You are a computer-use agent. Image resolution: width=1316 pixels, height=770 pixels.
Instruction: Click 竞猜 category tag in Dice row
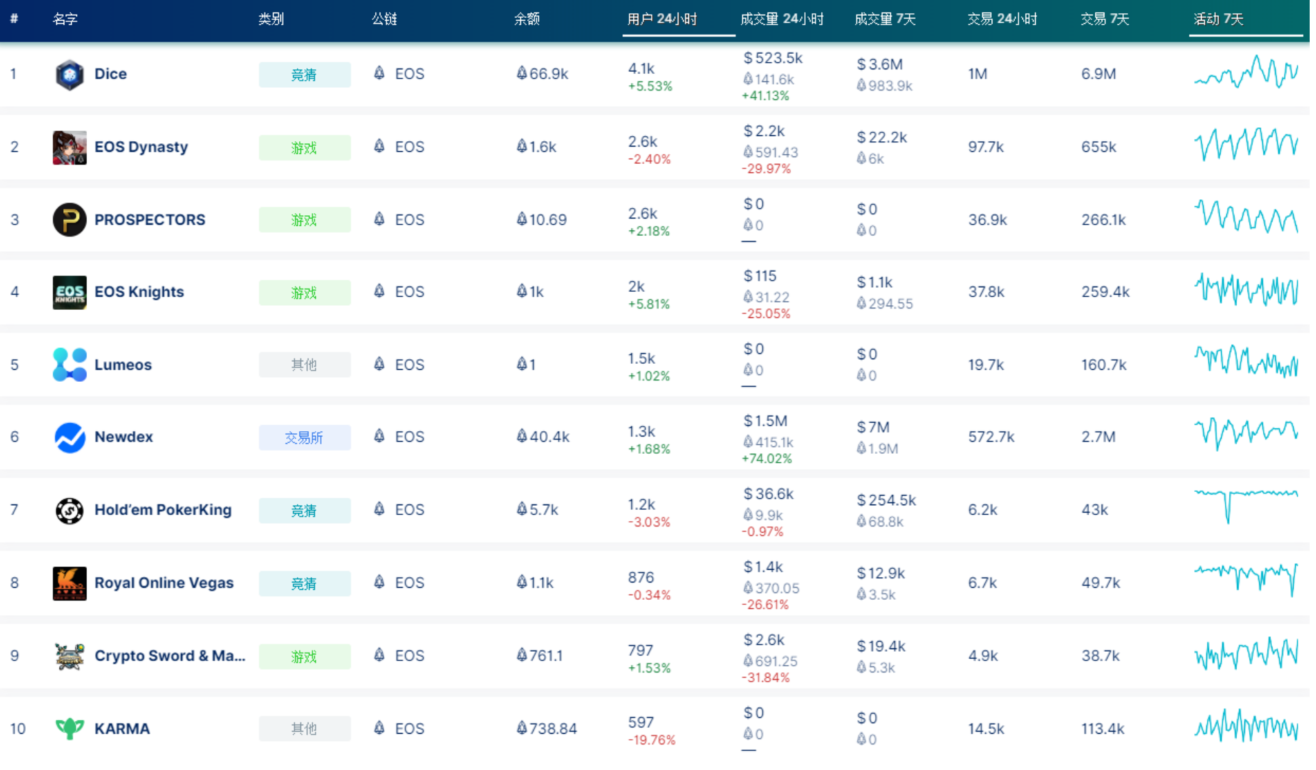pos(305,75)
